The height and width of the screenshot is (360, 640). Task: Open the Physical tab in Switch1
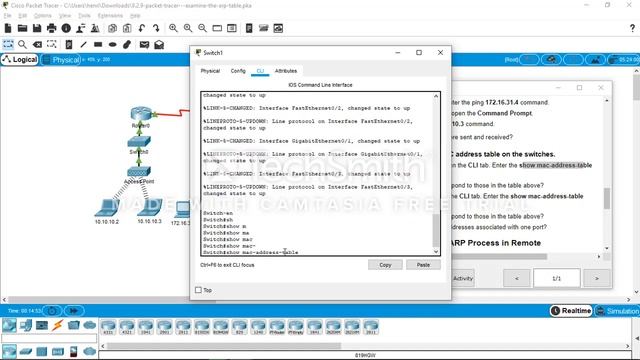click(210, 71)
